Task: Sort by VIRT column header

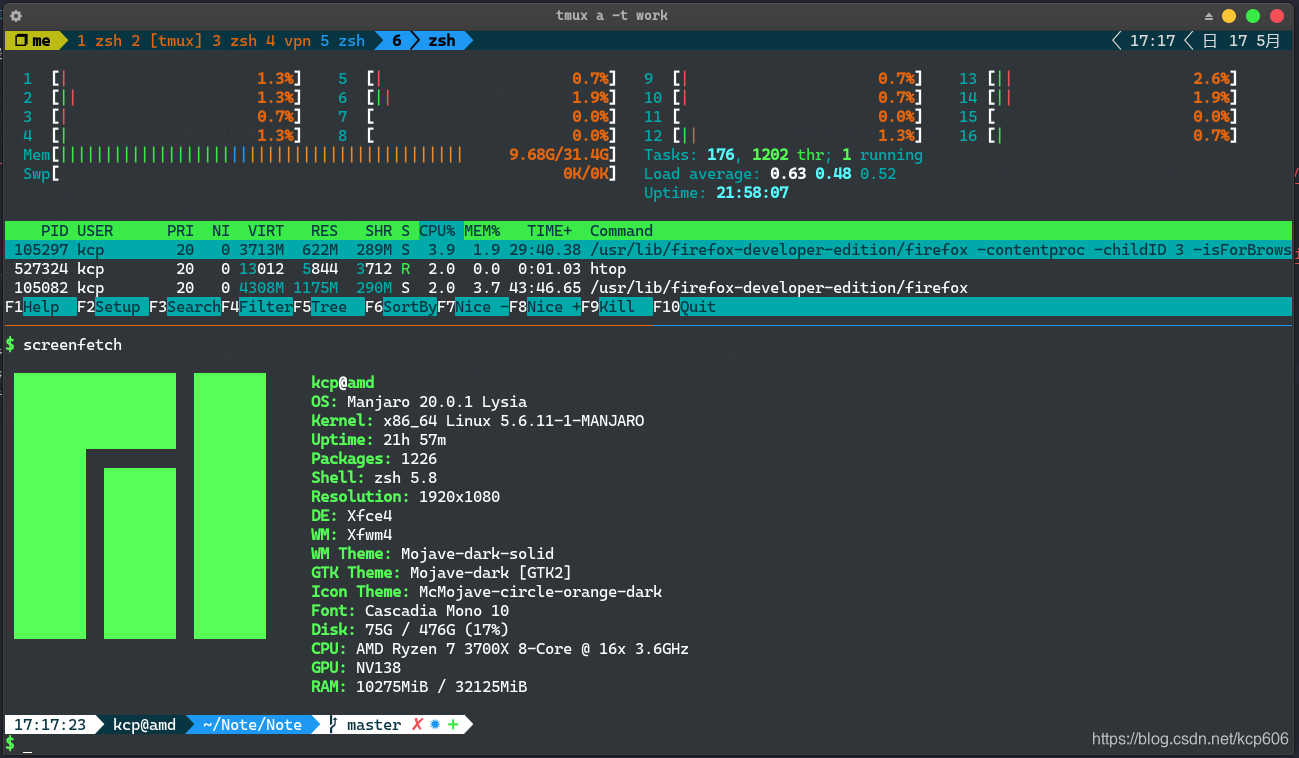Action: pos(266,231)
